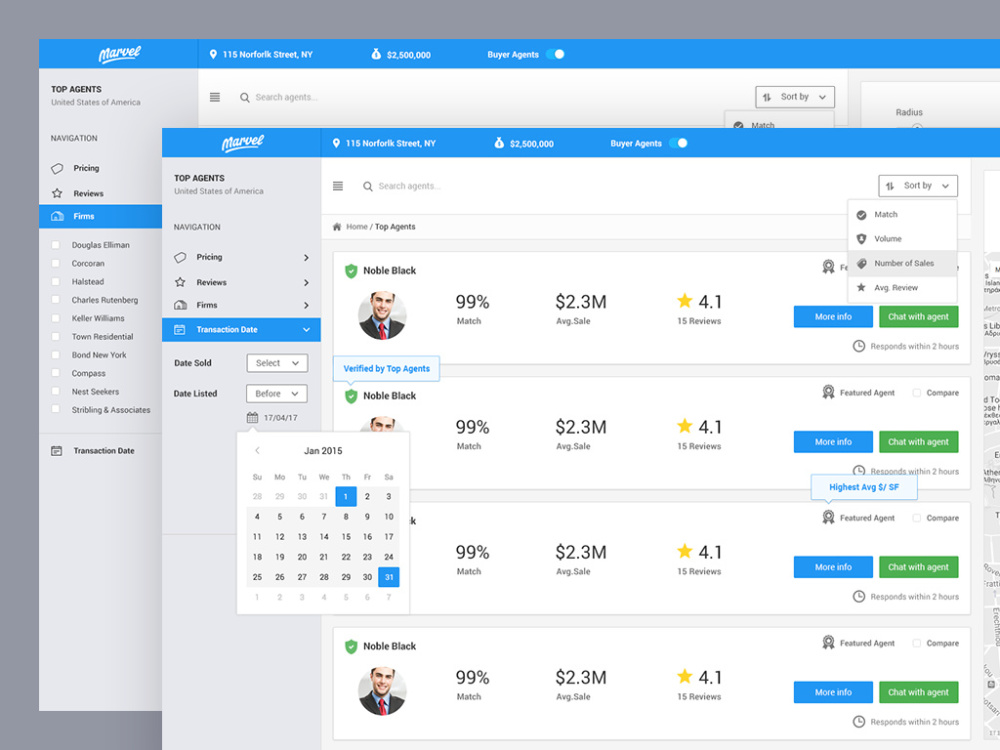Screen dimensions: 1000x750
Task: Click agent photo on first Noble Black card
Action: [382, 316]
